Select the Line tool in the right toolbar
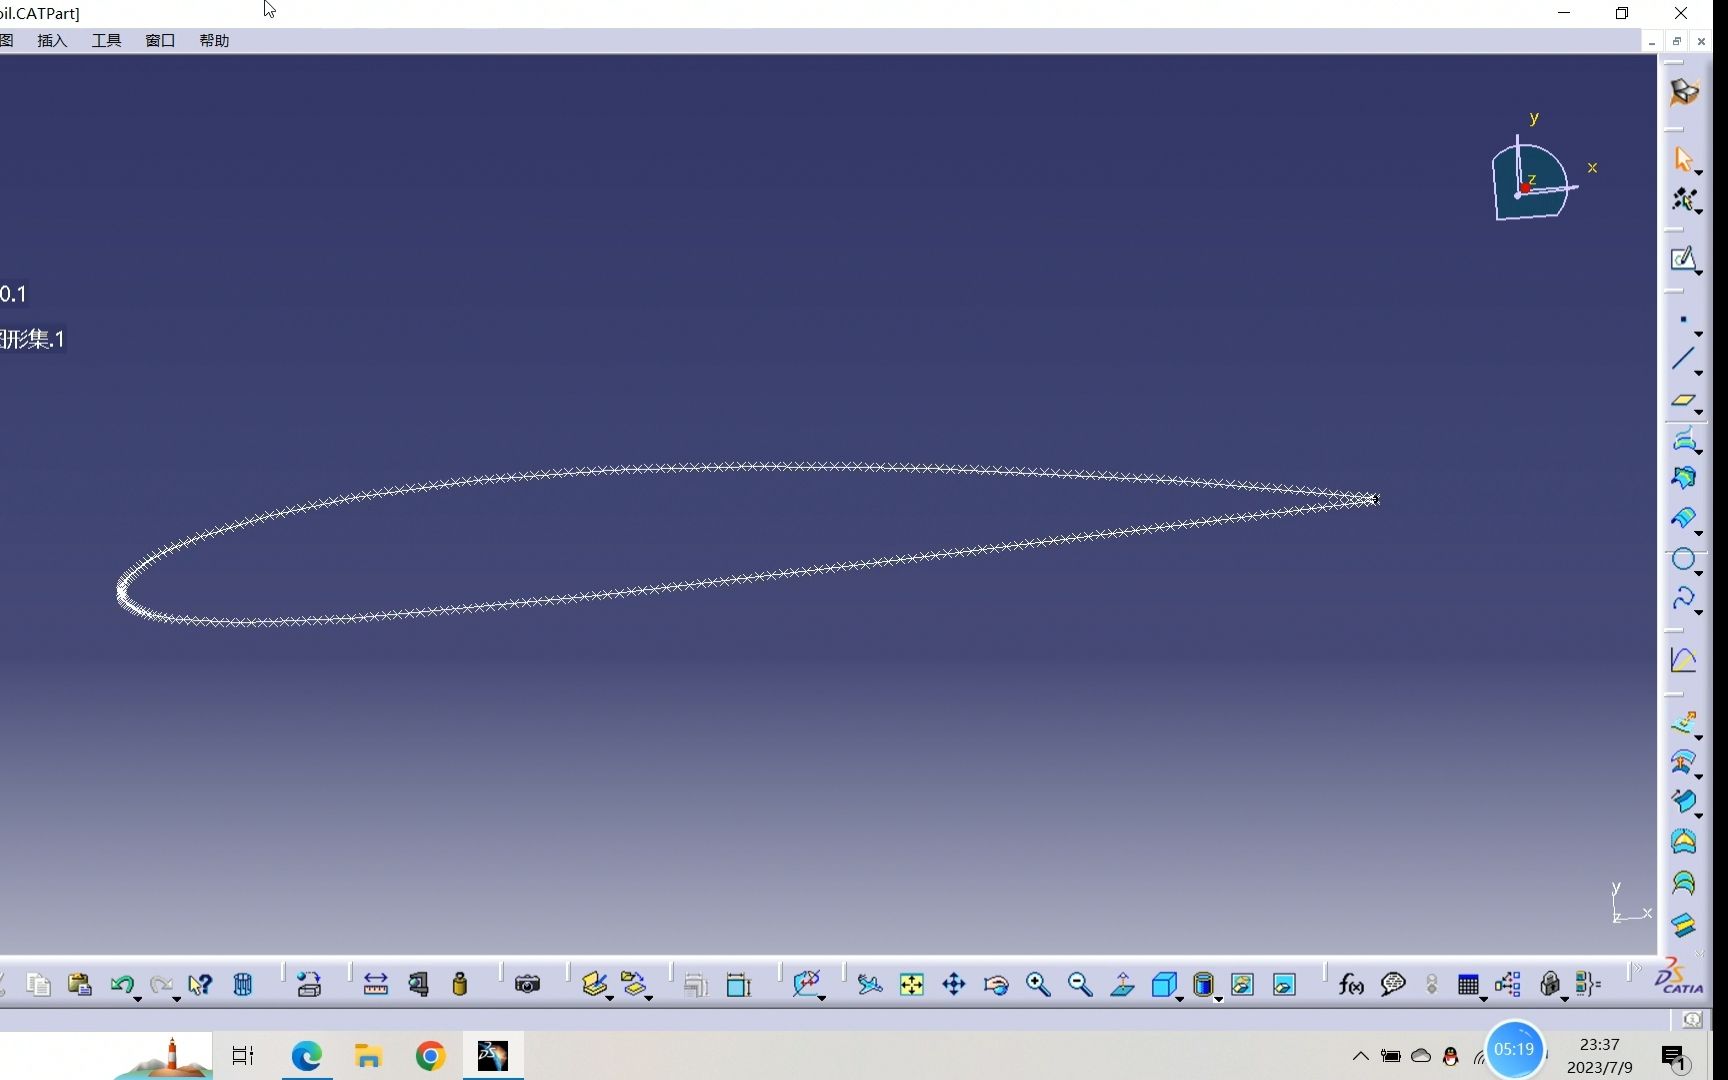1728x1080 pixels. (x=1685, y=358)
